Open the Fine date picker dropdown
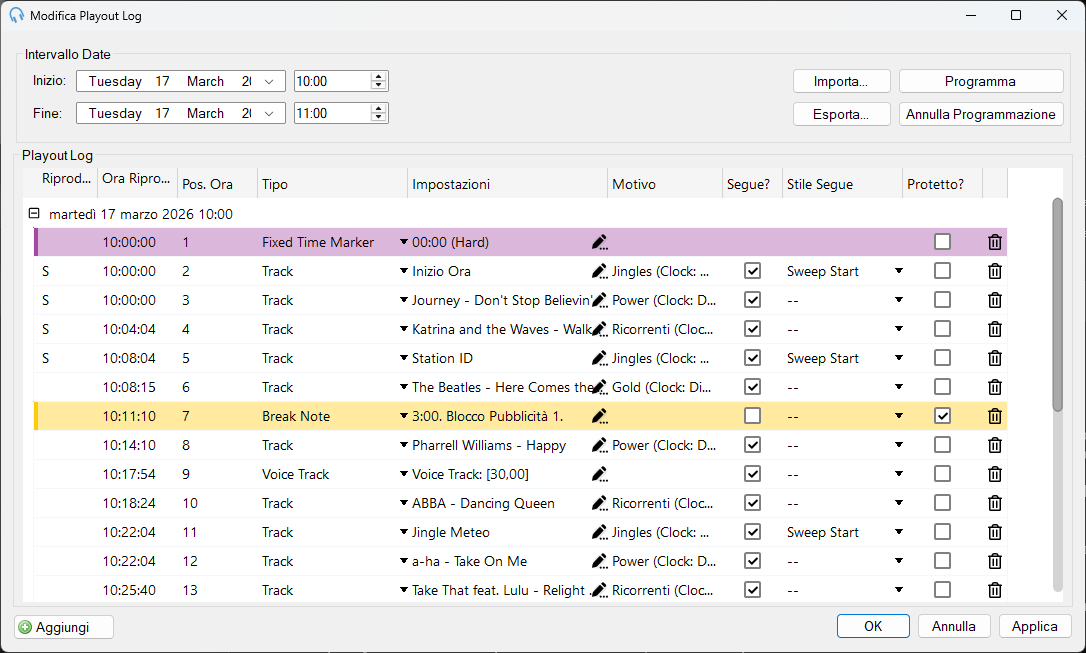The width and height of the screenshot is (1086, 653). [x=269, y=114]
